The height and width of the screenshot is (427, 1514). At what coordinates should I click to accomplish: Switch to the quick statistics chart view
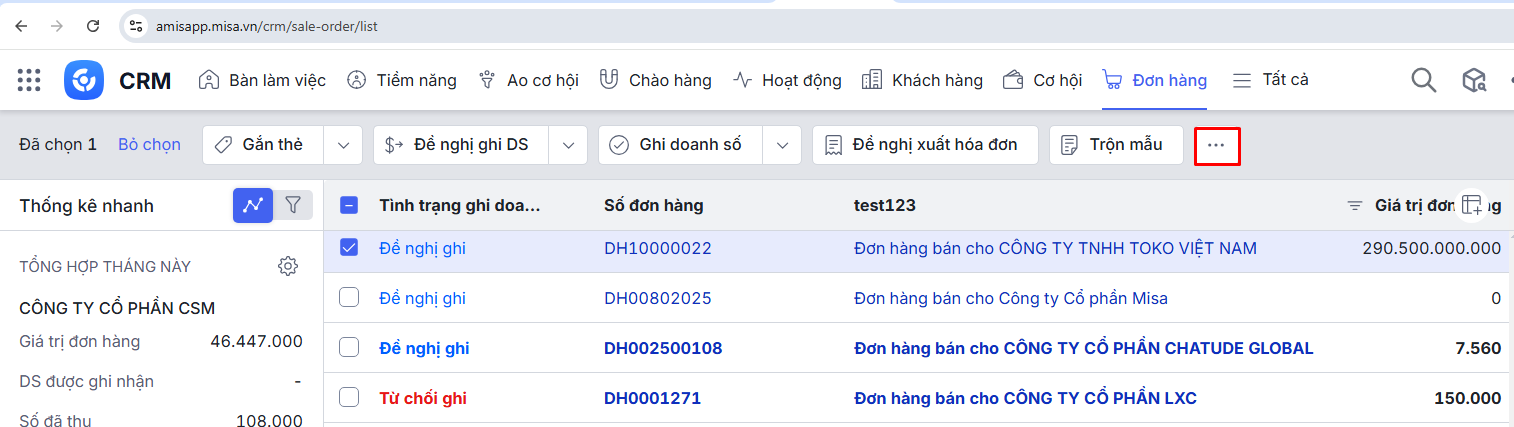click(x=253, y=205)
